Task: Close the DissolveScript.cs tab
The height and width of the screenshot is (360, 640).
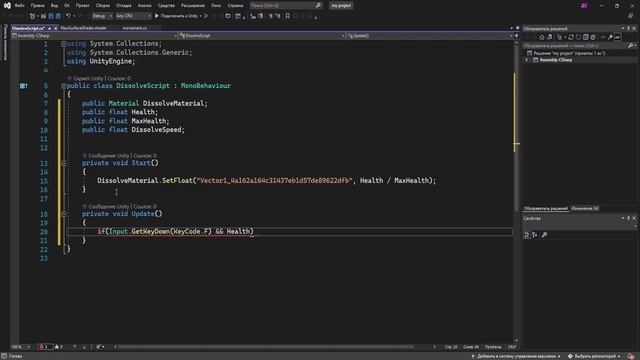Action: click(x=56, y=28)
